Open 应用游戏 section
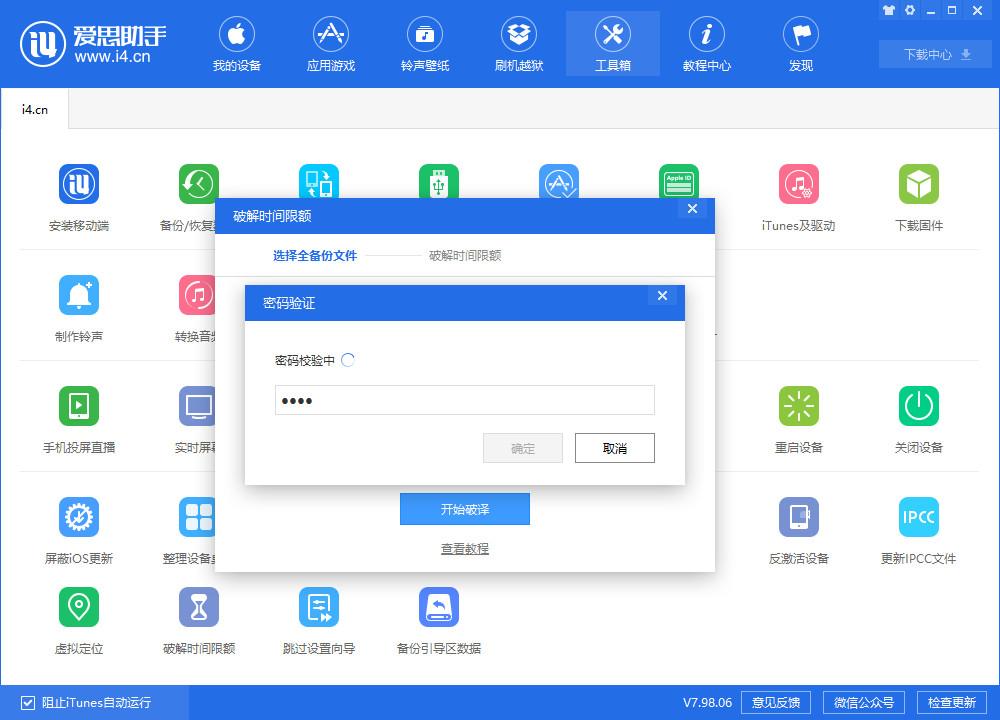The height and width of the screenshot is (720, 1000). (330, 45)
